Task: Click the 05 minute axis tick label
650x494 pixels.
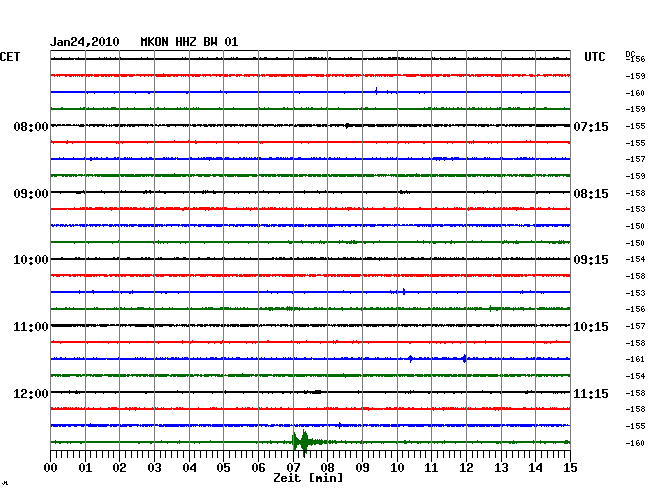Action: click(x=223, y=467)
